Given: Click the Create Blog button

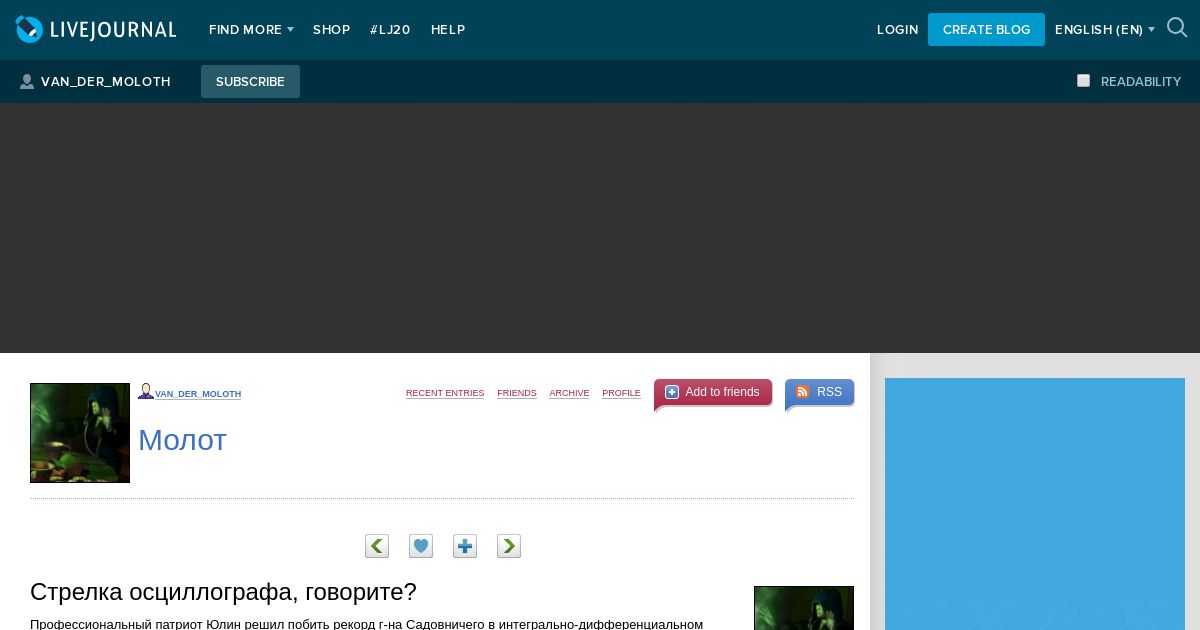Looking at the screenshot, I should click(986, 30).
